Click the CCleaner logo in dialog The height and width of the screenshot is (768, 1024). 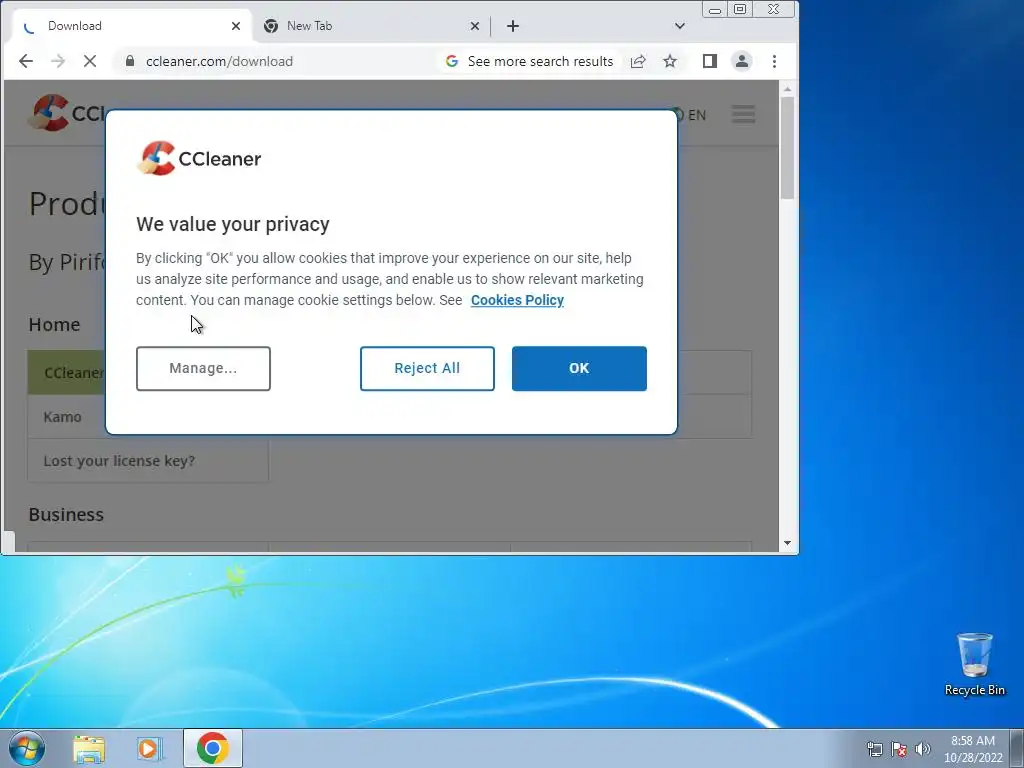click(199, 159)
